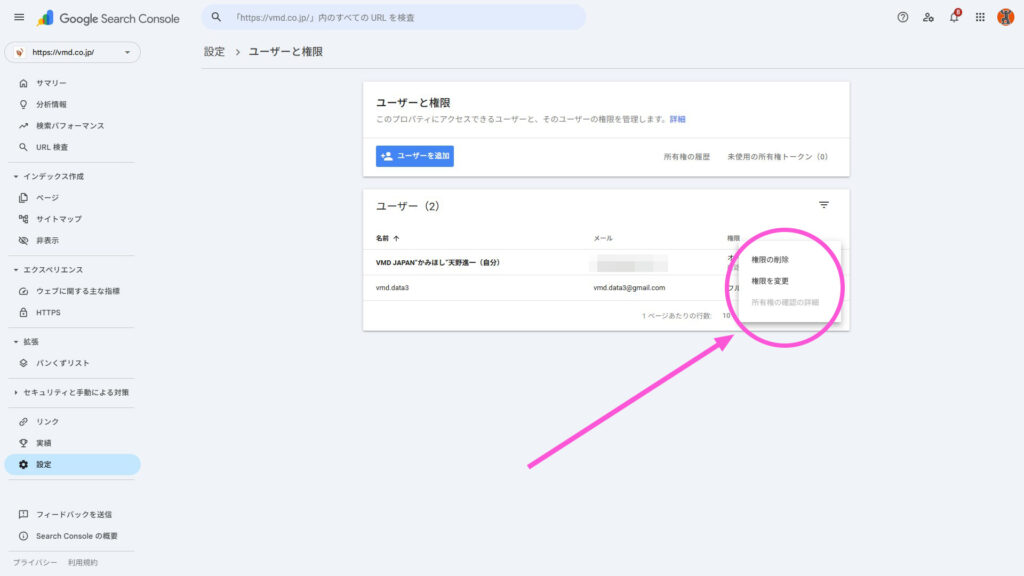Click the Google account profile avatar
The width and height of the screenshot is (1024, 576).
coord(1007,16)
